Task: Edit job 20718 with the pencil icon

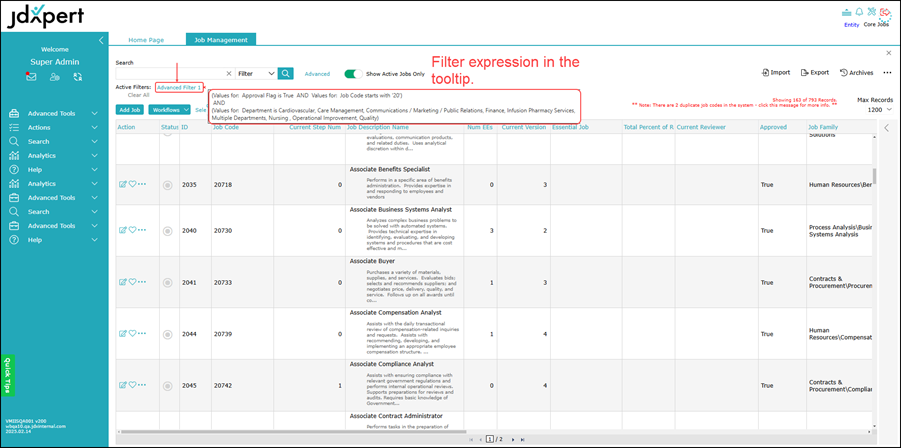Action: point(122,184)
